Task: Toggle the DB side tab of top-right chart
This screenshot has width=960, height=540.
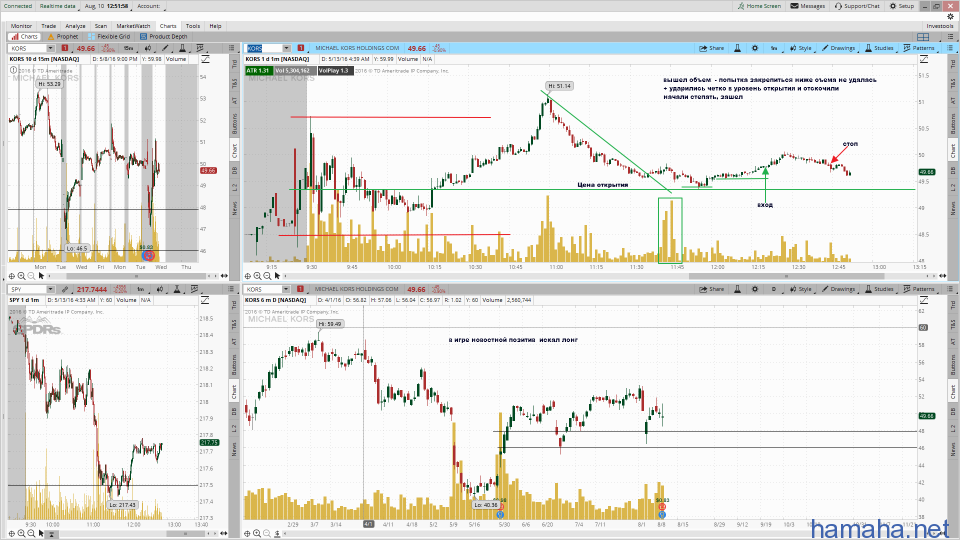Action: pyautogui.click(x=953, y=170)
